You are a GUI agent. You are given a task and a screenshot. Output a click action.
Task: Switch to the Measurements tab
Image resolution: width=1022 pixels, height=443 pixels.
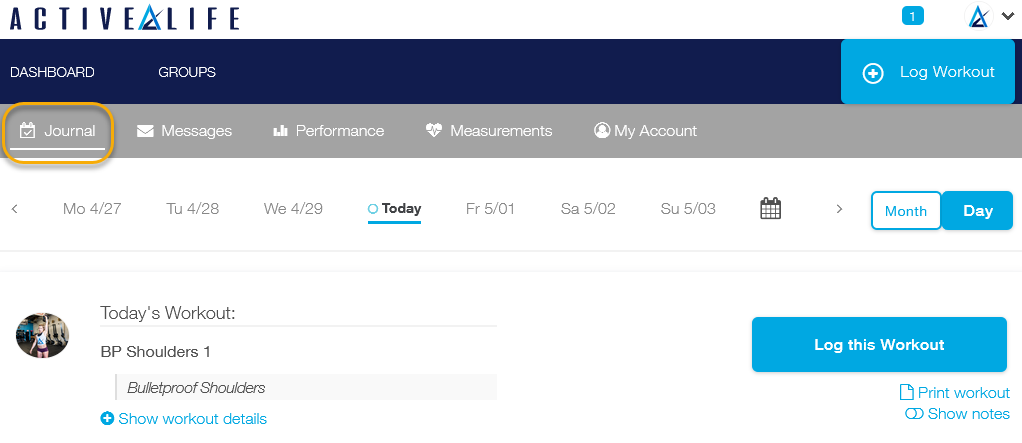tap(489, 131)
